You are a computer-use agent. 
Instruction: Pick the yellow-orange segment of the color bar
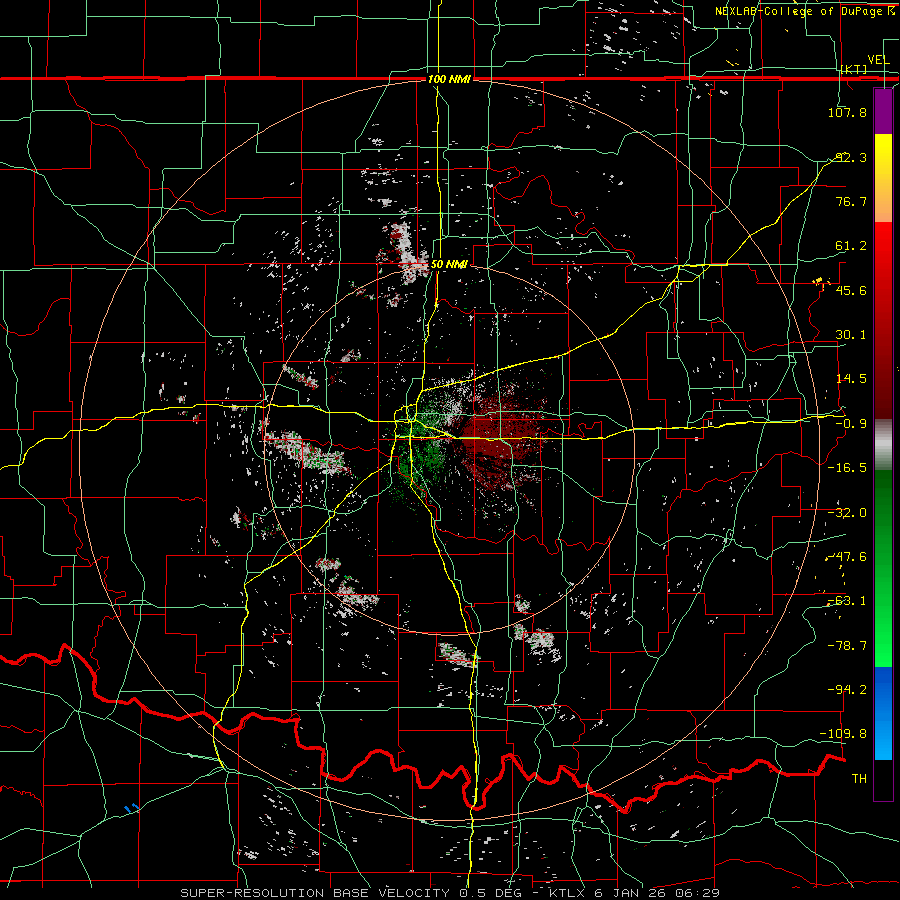click(x=883, y=178)
